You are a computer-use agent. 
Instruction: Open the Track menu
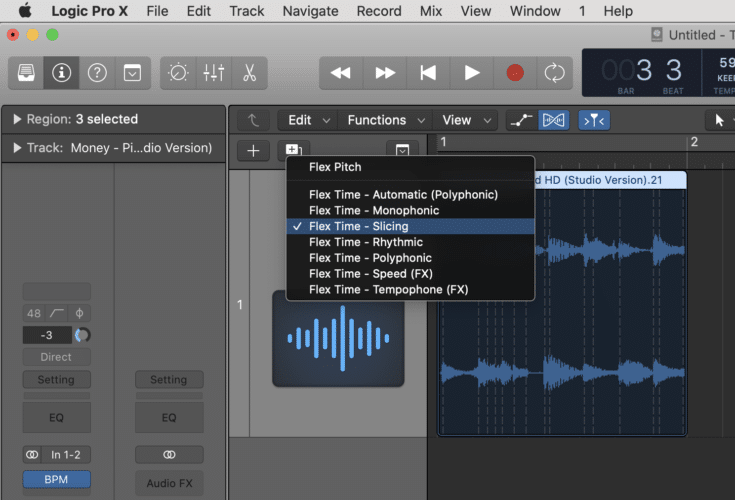click(247, 11)
